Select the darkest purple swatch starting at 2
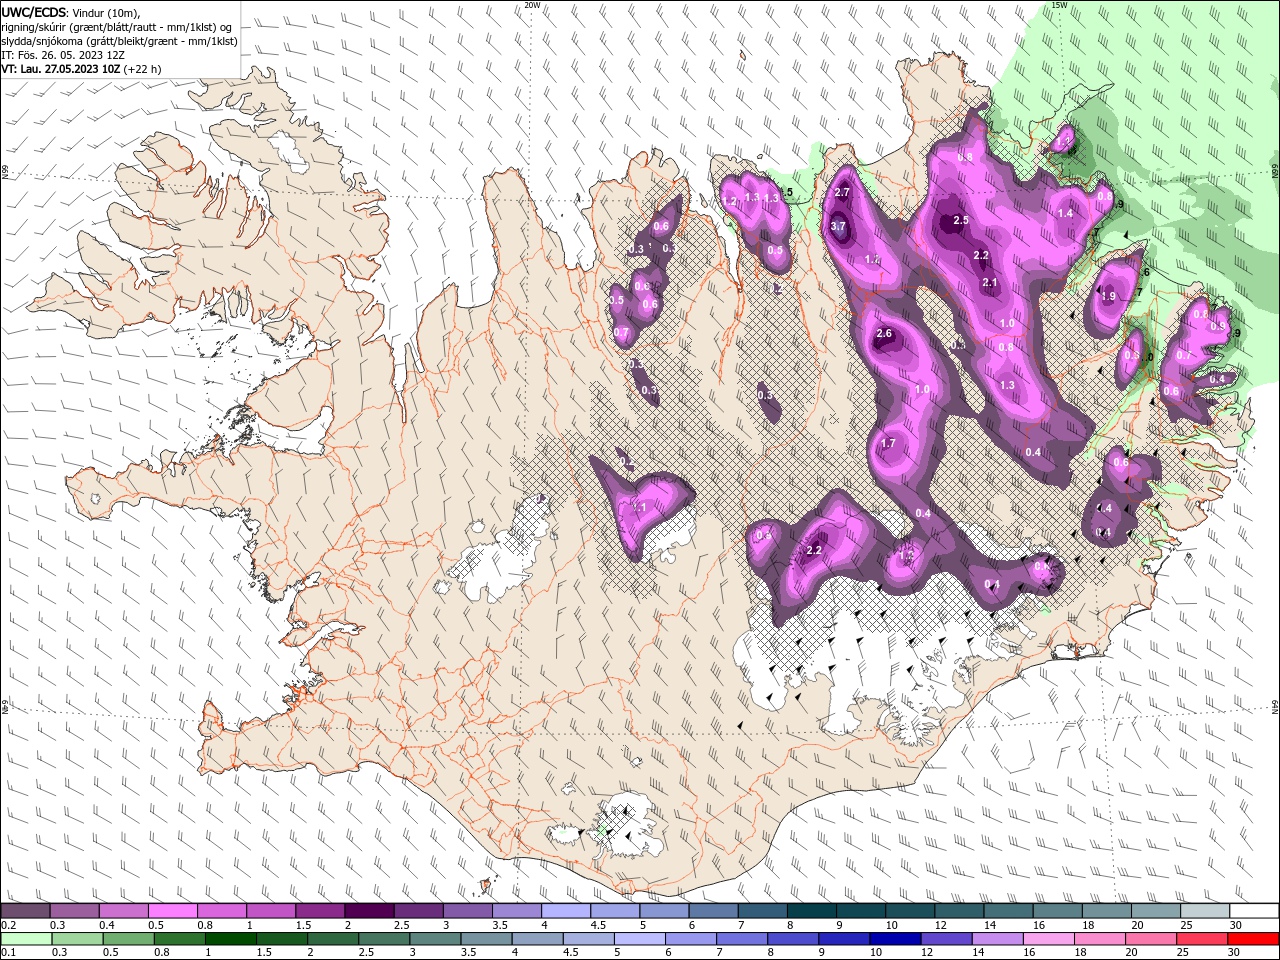This screenshot has width=1280, height=960. coord(368,910)
